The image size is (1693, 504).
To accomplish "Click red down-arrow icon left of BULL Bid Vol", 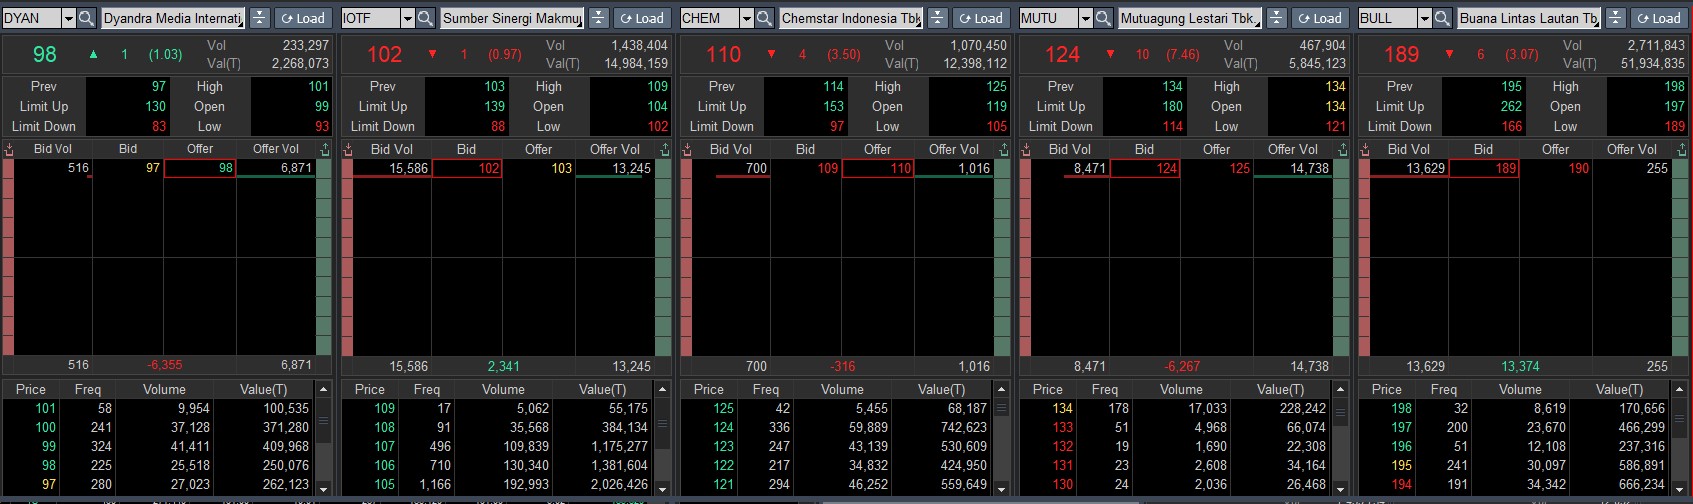I will coord(1365,149).
